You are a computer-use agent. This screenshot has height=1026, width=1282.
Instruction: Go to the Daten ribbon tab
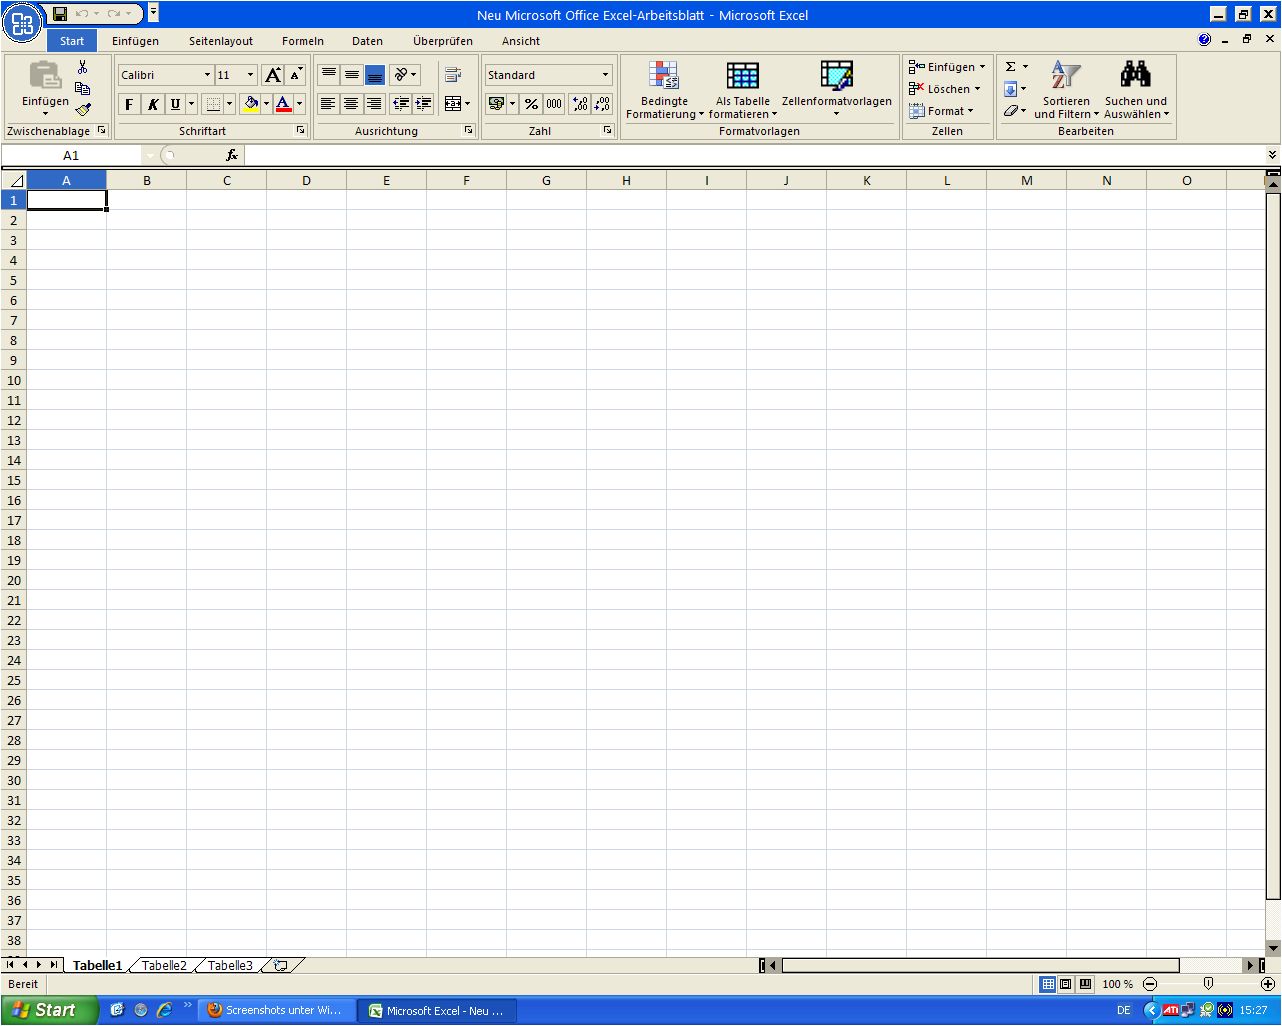(367, 41)
